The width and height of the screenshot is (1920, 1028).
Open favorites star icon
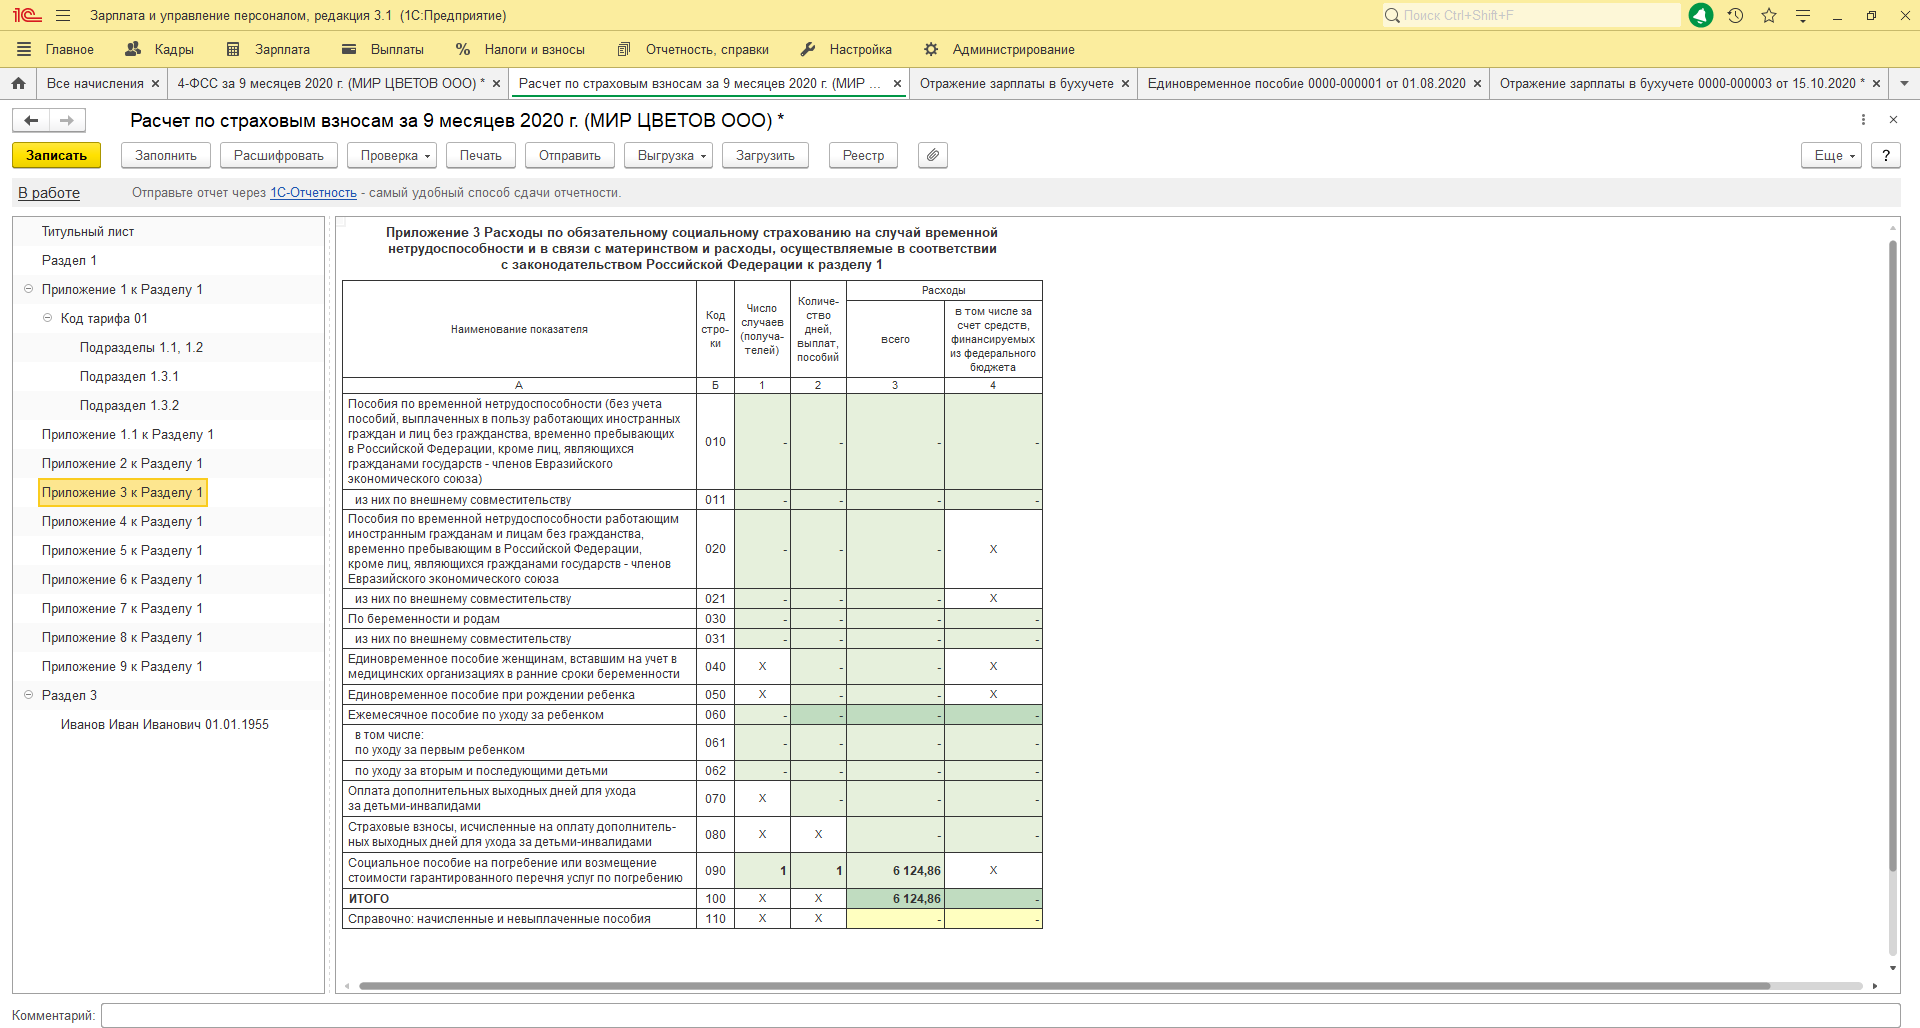tap(1769, 16)
